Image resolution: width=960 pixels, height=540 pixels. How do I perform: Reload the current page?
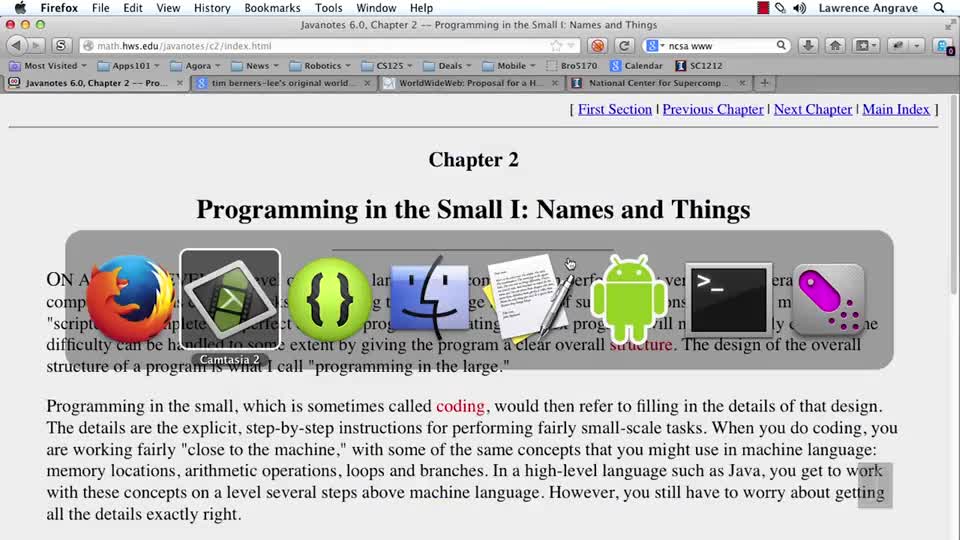624,45
